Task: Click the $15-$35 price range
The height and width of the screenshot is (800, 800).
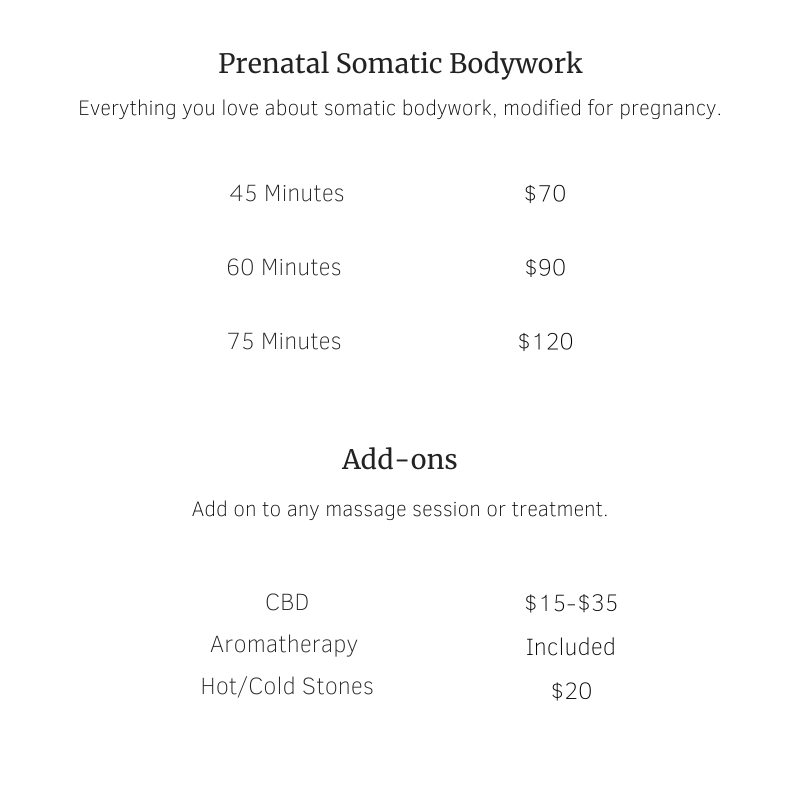Action: click(x=571, y=604)
